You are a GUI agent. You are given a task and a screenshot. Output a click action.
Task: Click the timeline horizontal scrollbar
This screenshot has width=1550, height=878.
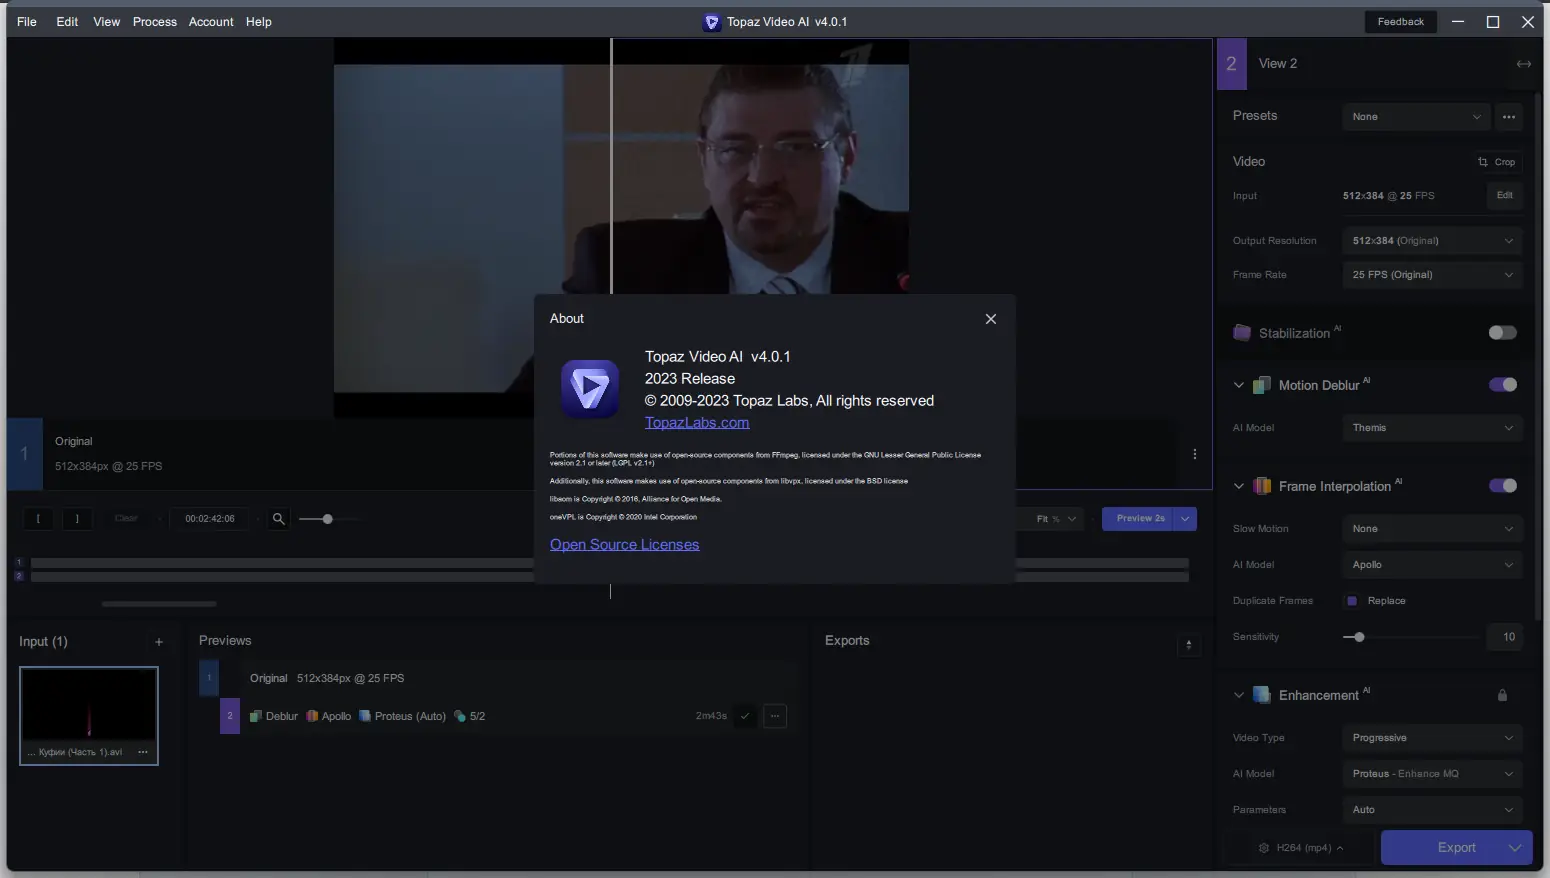[159, 604]
